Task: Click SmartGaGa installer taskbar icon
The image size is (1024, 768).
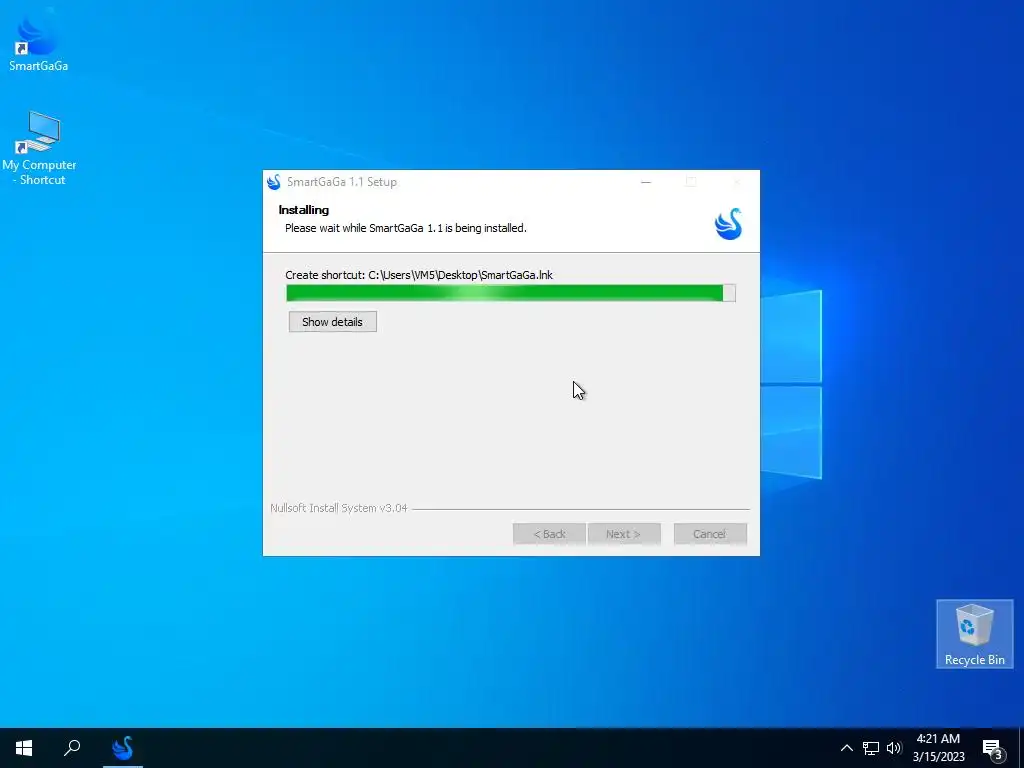Action: pos(123,748)
